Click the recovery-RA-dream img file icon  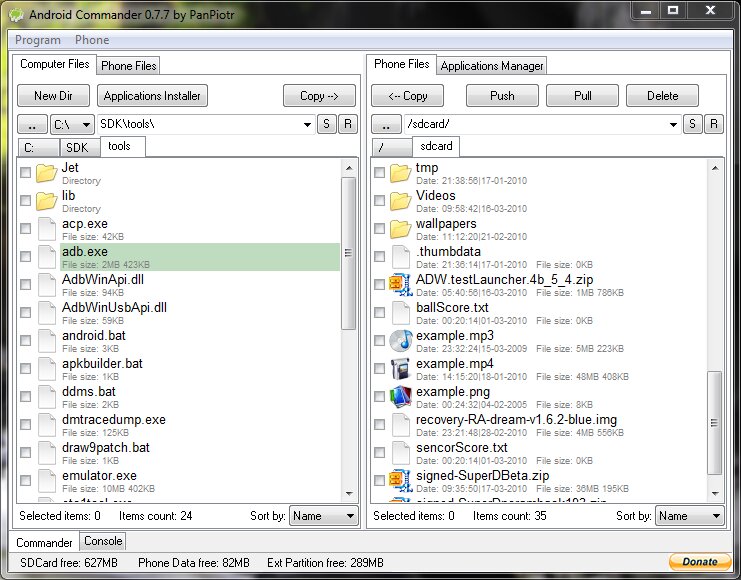pyautogui.click(x=401, y=424)
